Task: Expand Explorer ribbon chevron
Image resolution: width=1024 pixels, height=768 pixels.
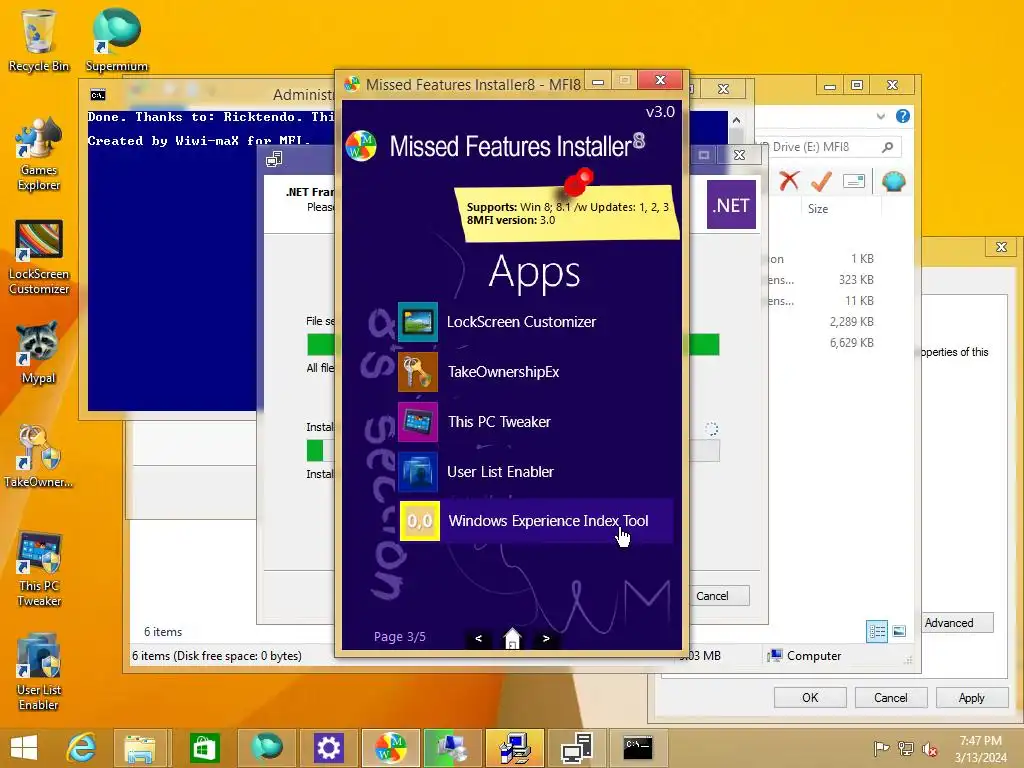Action: coord(880,116)
